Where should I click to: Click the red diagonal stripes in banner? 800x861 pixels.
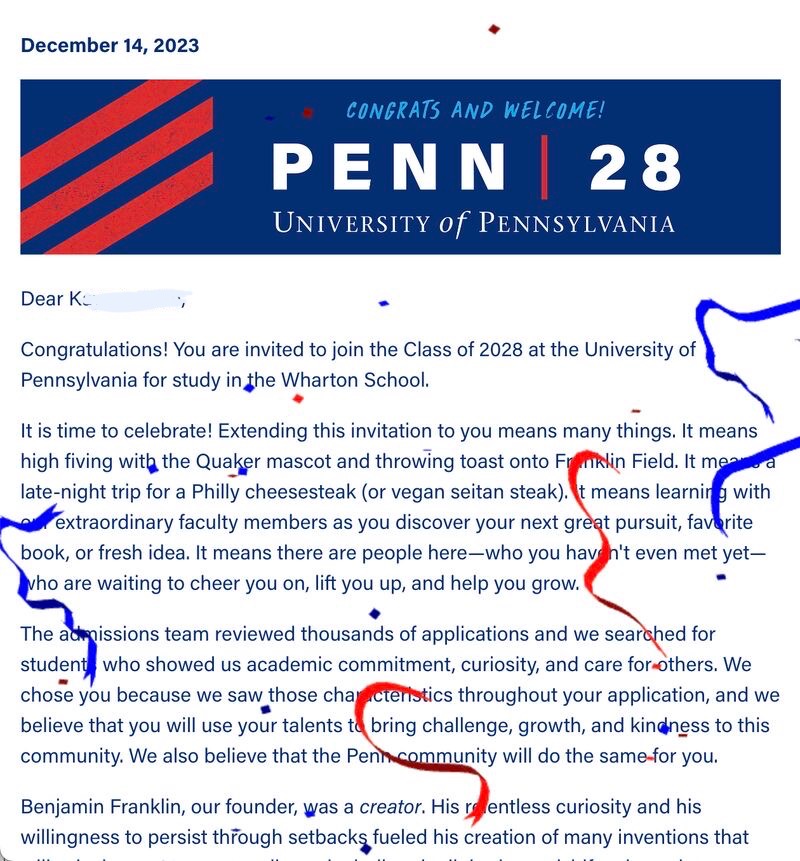point(117,165)
